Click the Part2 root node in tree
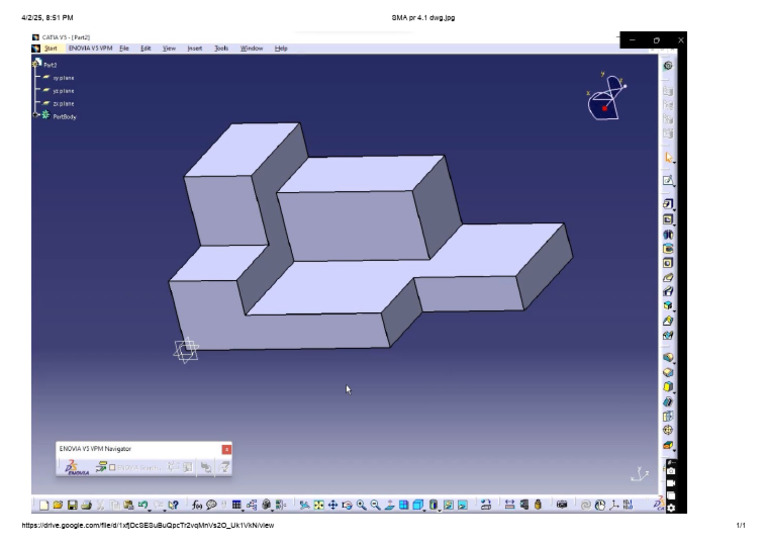The width and height of the screenshot is (768, 543). pyautogui.click(x=50, y=64)
